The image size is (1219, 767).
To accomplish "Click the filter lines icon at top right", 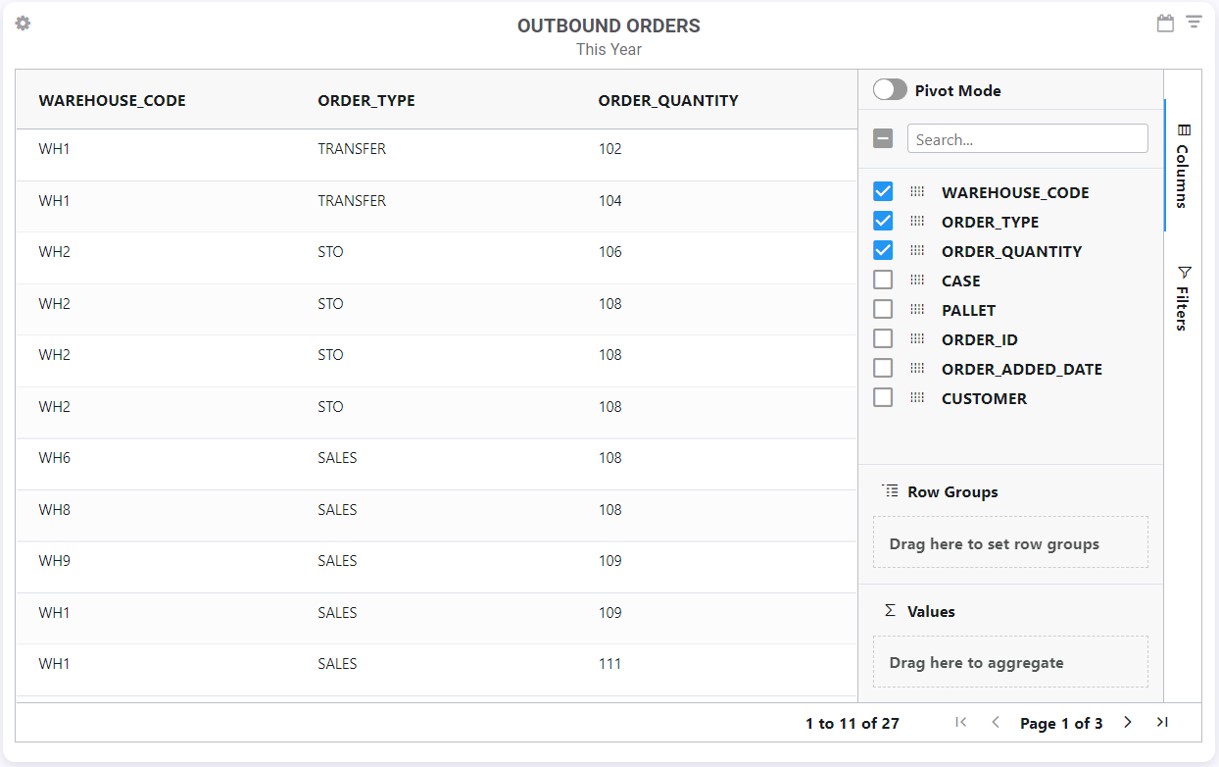I will [x=1194, y=22].
